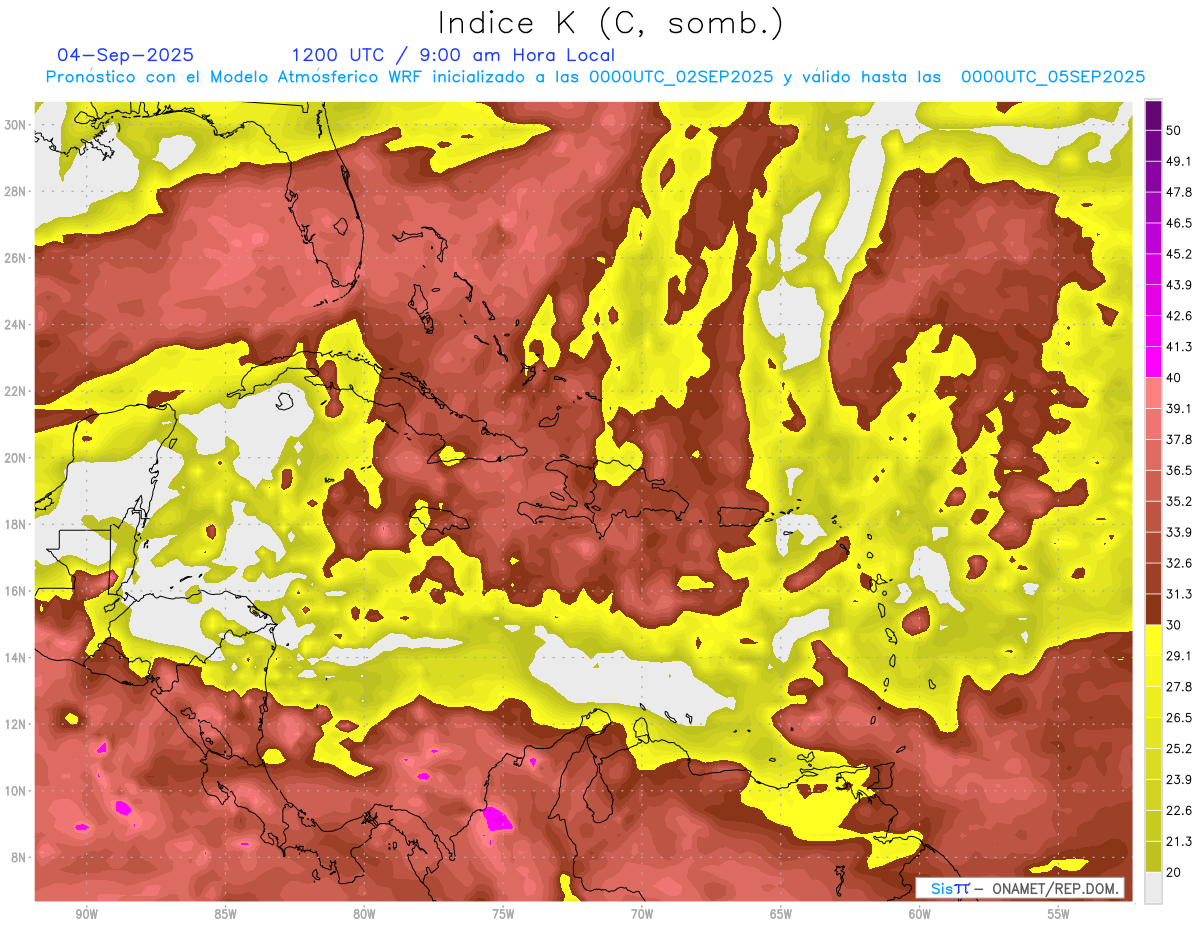Click the colorbar value '32.6'
This screenshot has width=1200, height=927.
click(x=1178, y=563)
